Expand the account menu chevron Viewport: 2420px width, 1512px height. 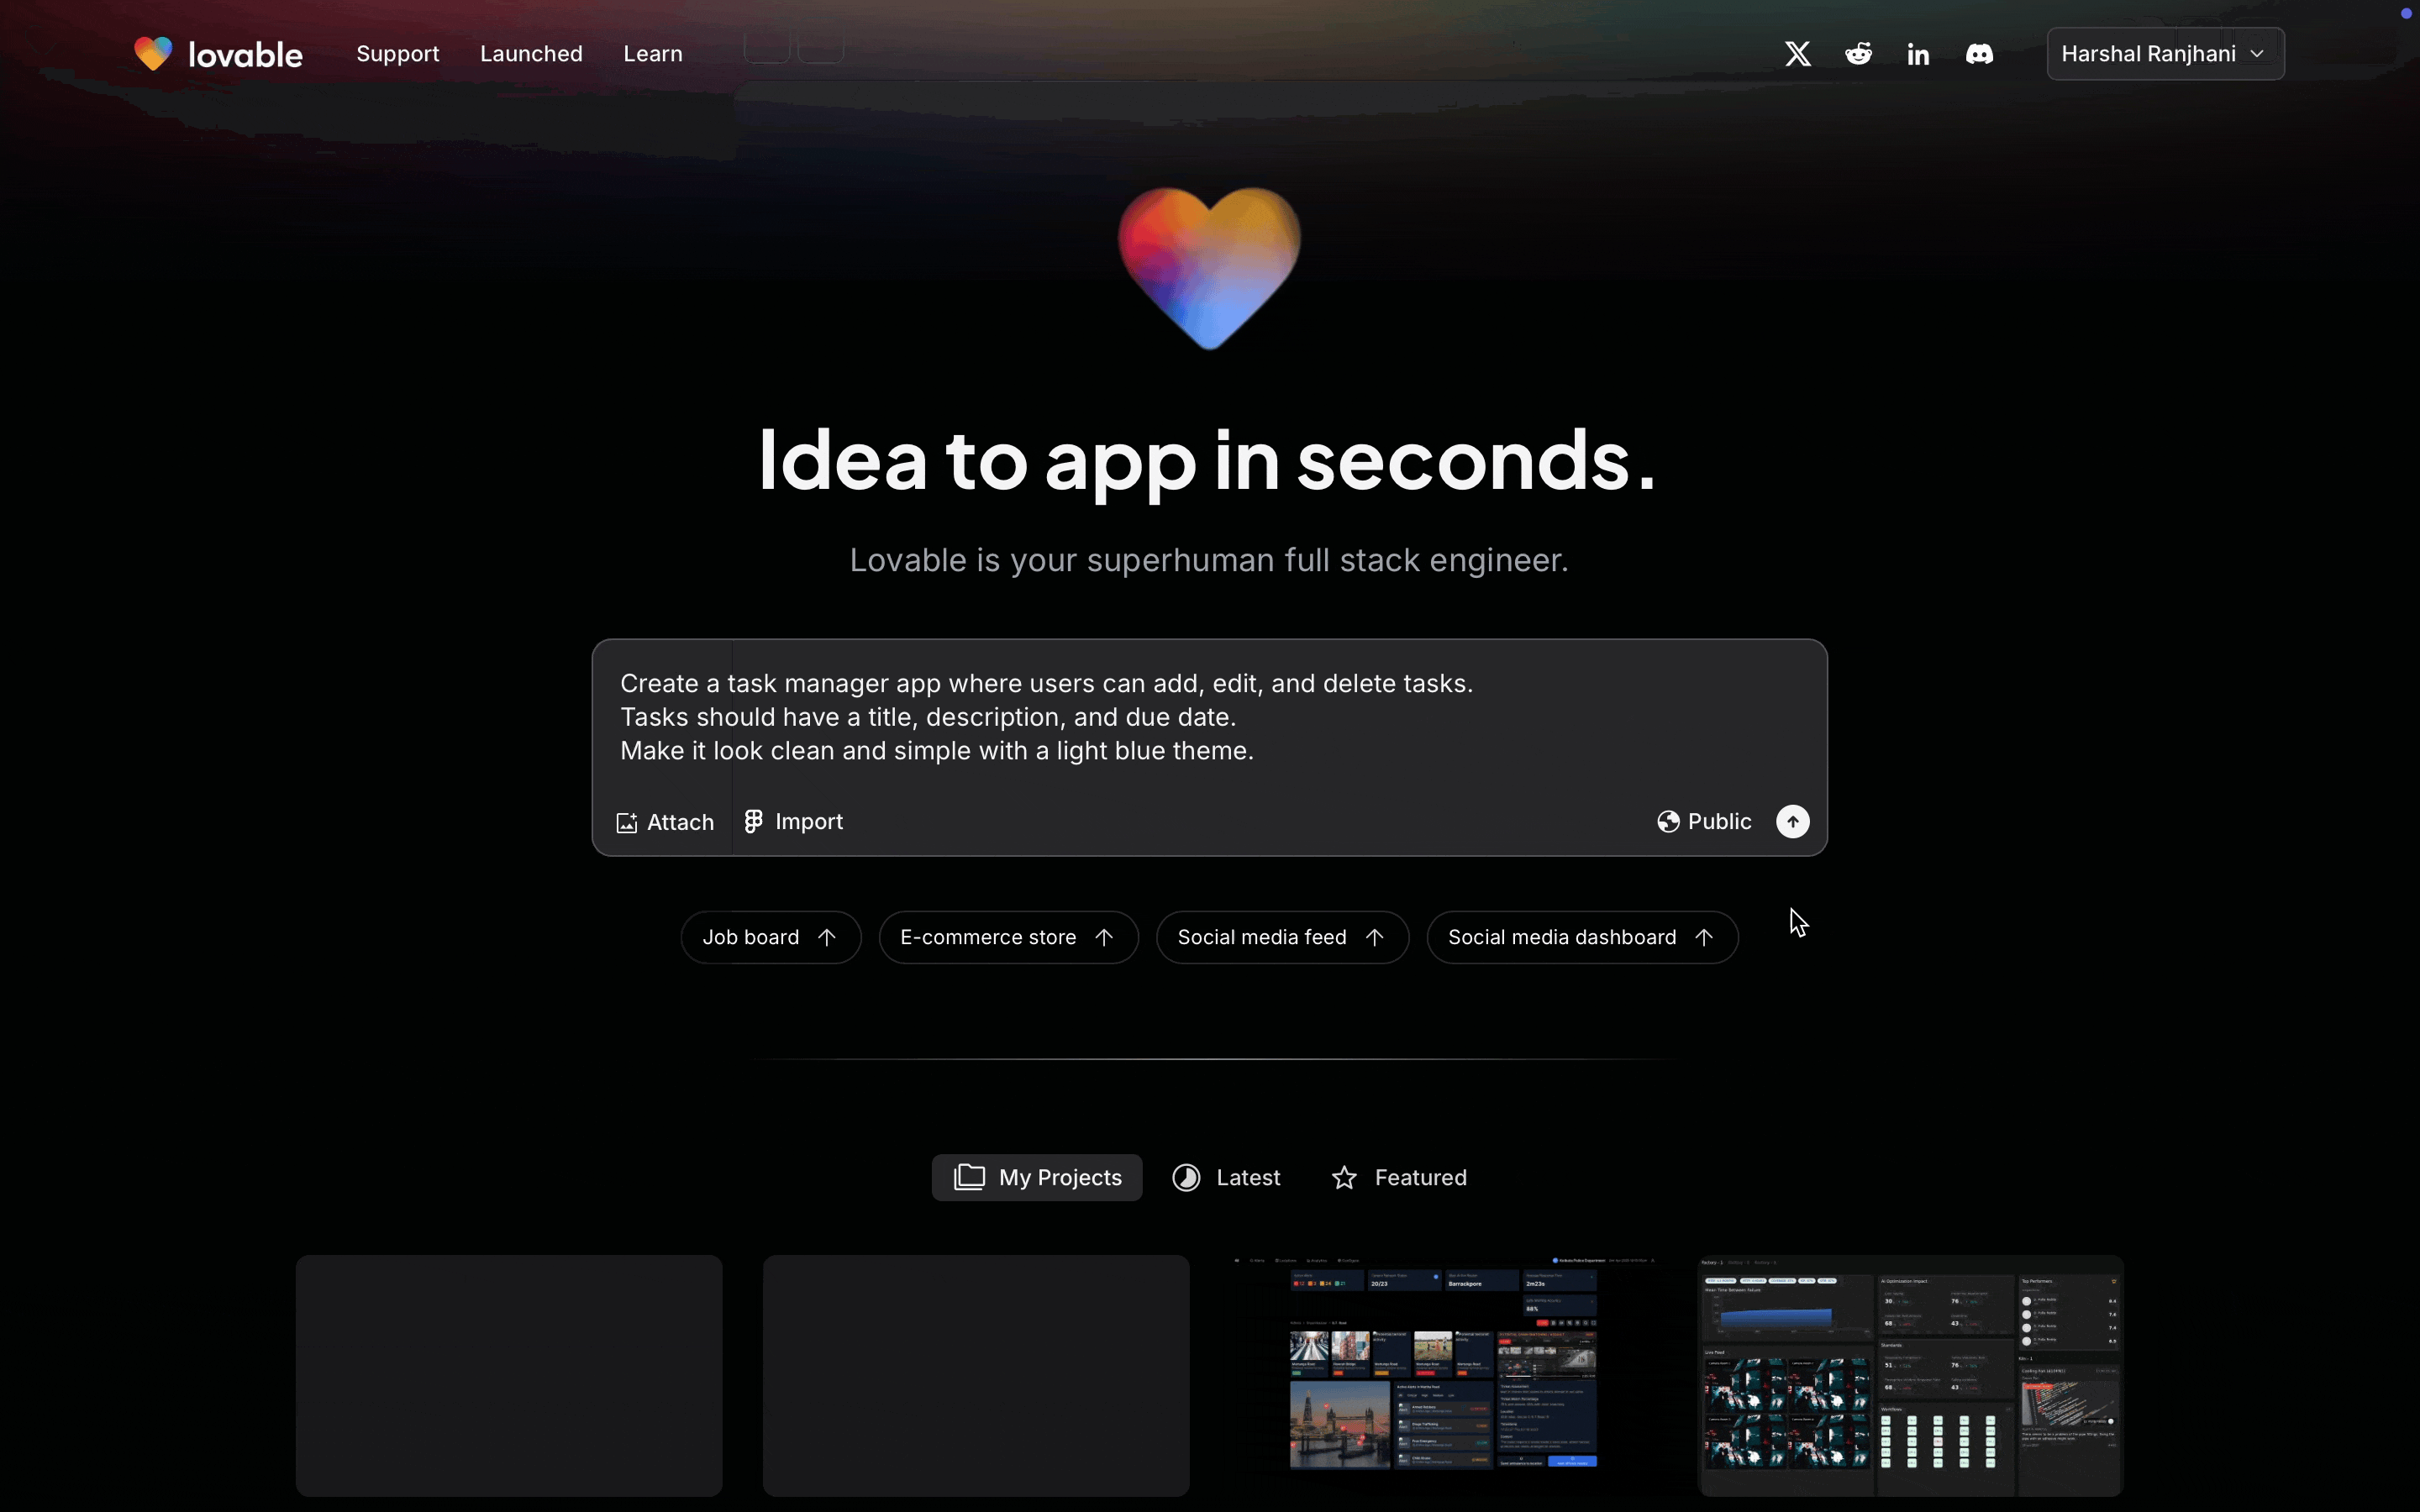click(x=2257, y=54)
